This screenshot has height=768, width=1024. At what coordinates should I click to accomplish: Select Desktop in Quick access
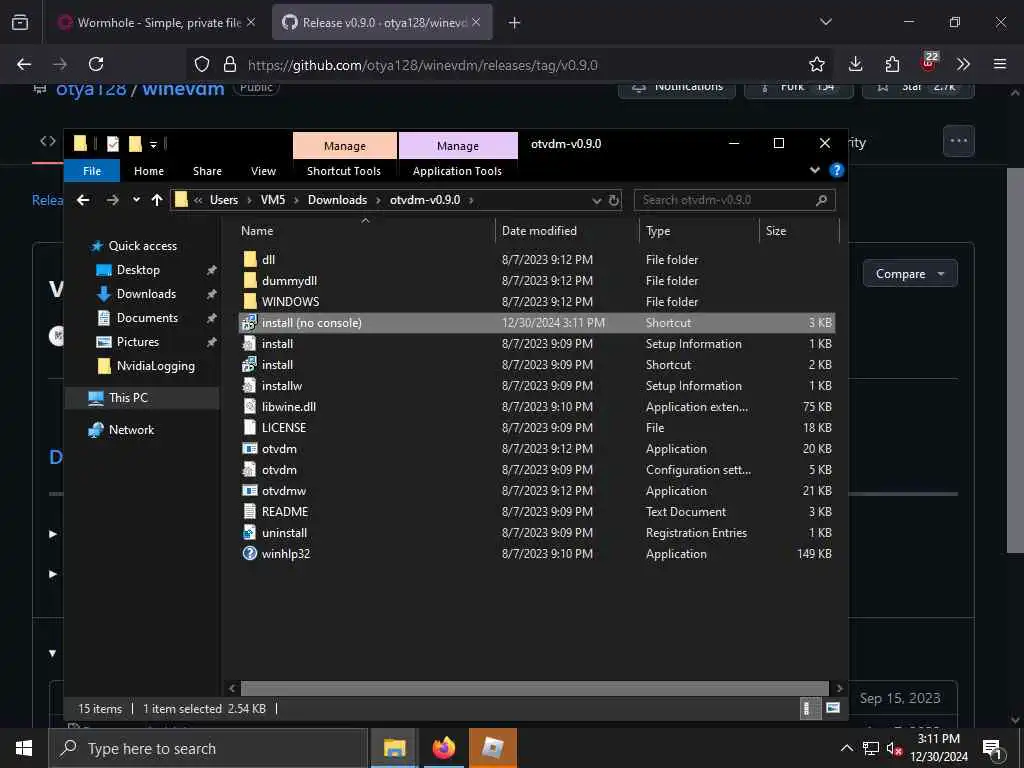click(x=138, y=270)
